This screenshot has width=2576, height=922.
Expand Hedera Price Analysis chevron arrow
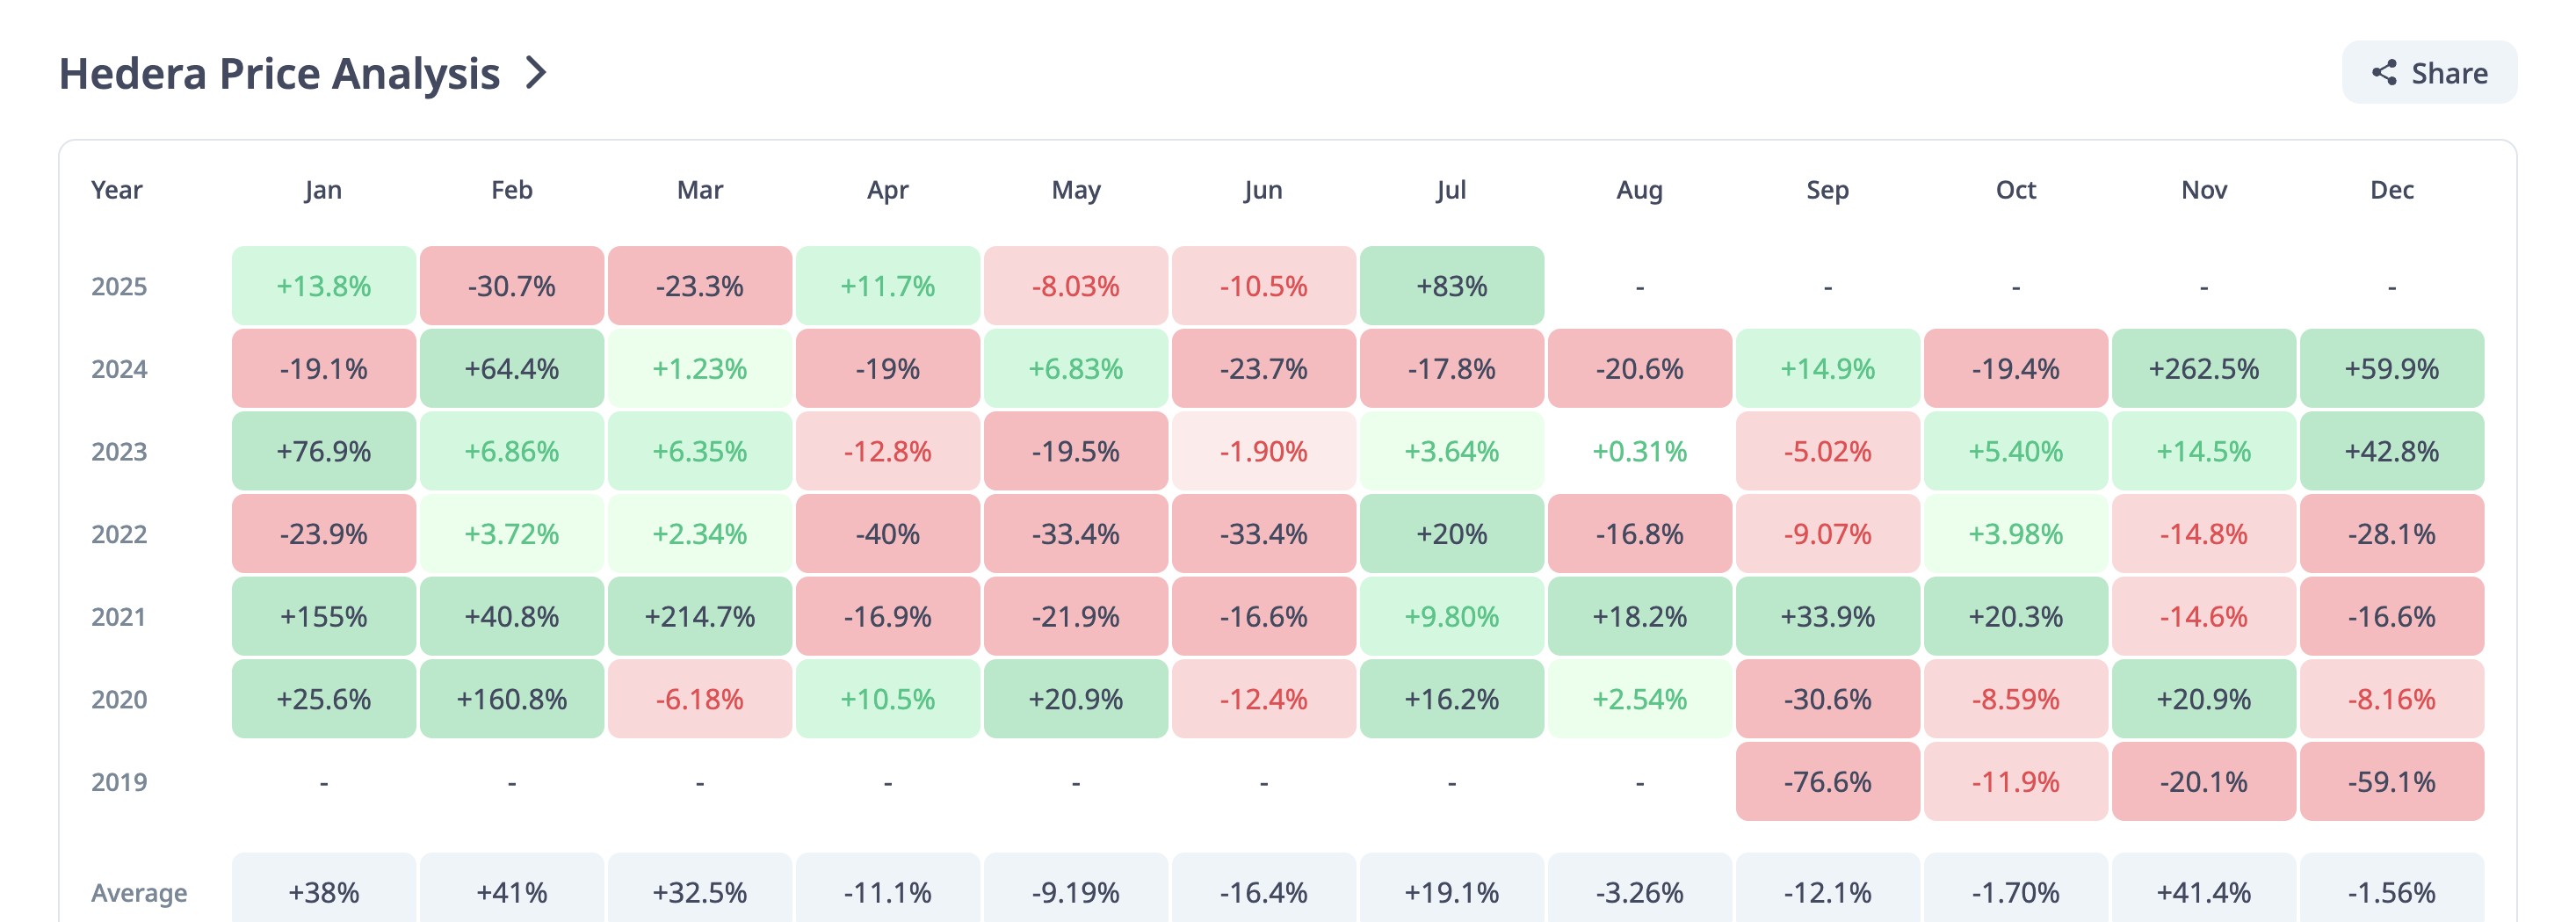tap(536, 73)
